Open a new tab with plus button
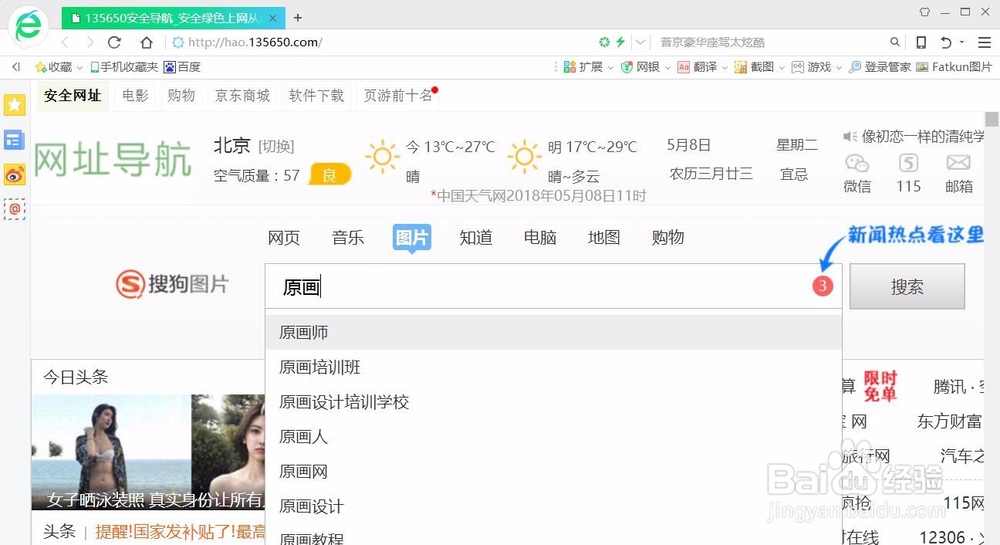The height and width of the screenshot is (545, 1000). click(x=298, y=18)
